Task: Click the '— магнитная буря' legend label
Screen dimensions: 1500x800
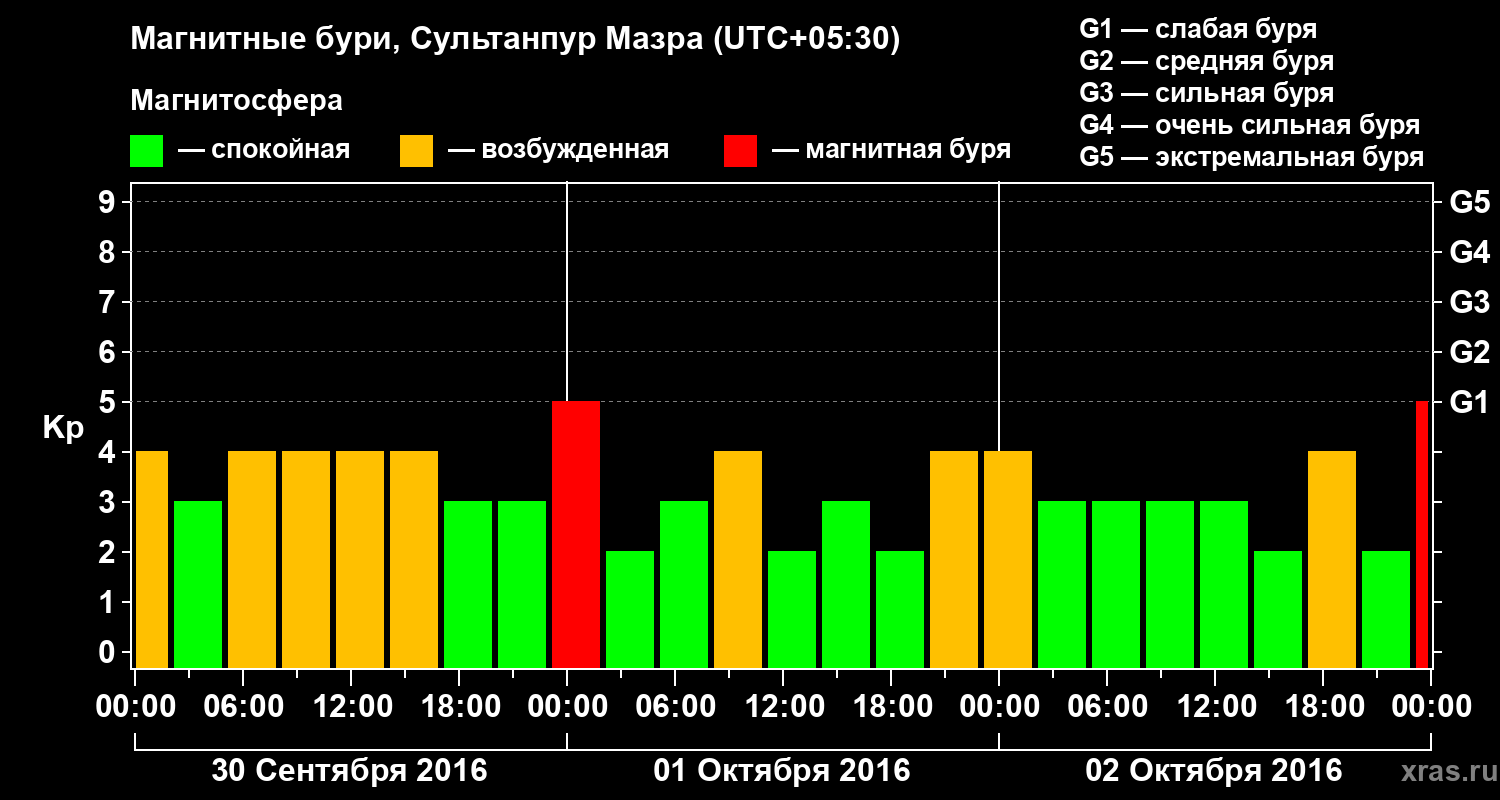Action: coord(891,151)
